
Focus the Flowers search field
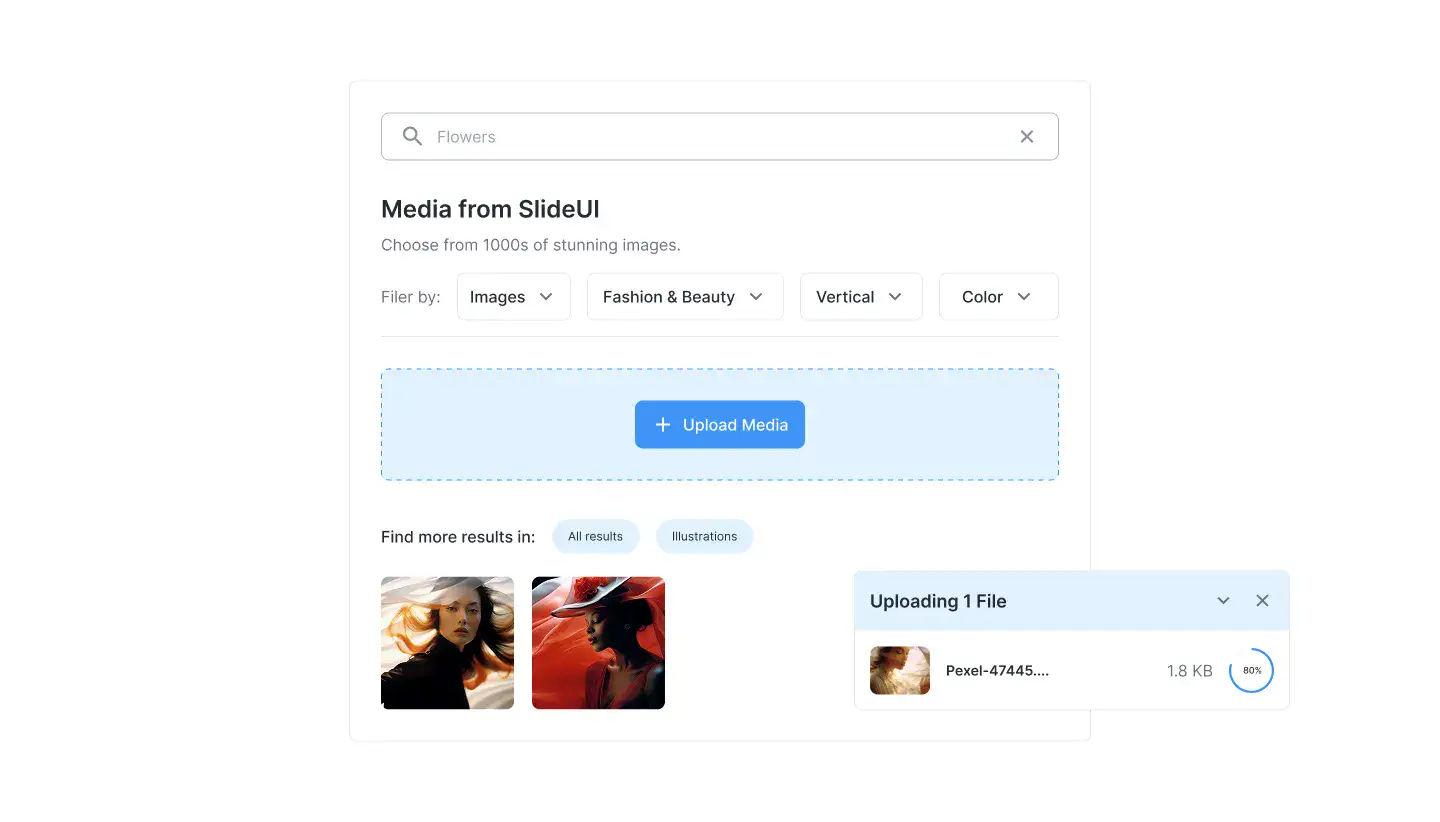720,137
